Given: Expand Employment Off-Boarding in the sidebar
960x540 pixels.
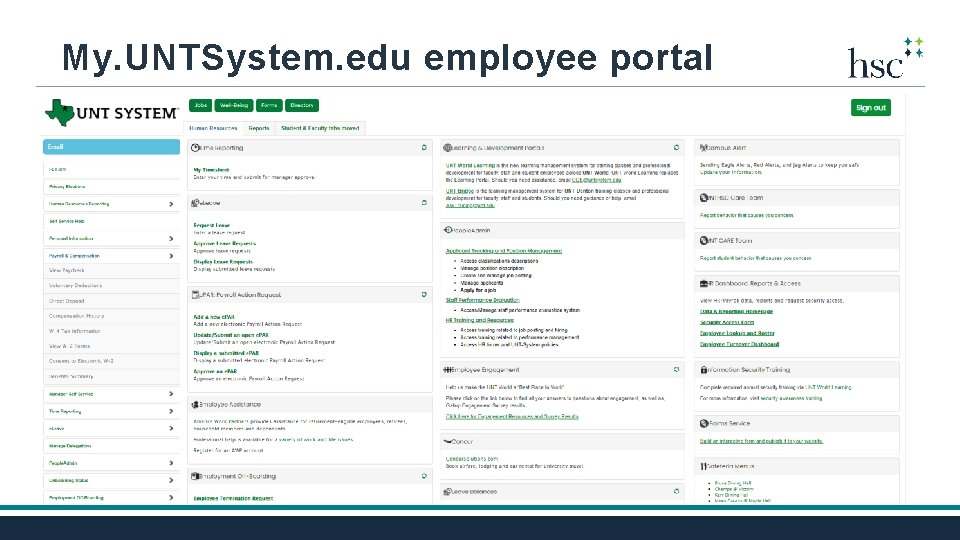Looking at the screenshot, I should [171, 497].
